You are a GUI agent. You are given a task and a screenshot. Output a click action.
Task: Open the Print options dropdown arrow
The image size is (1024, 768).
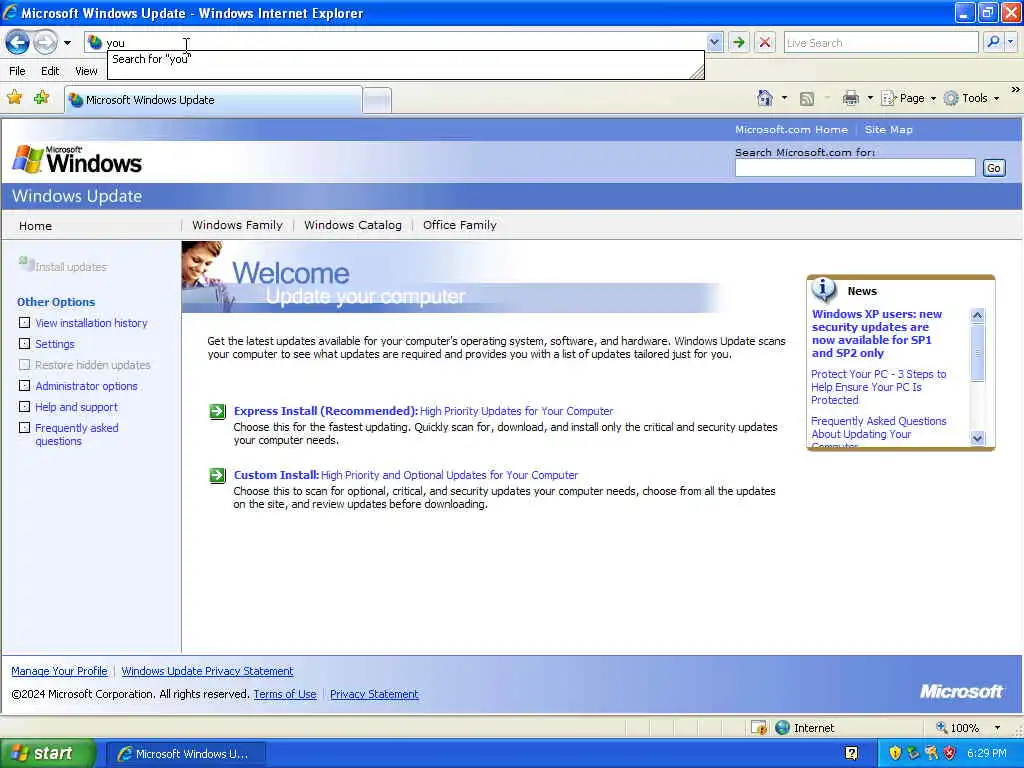pos(870,99)
